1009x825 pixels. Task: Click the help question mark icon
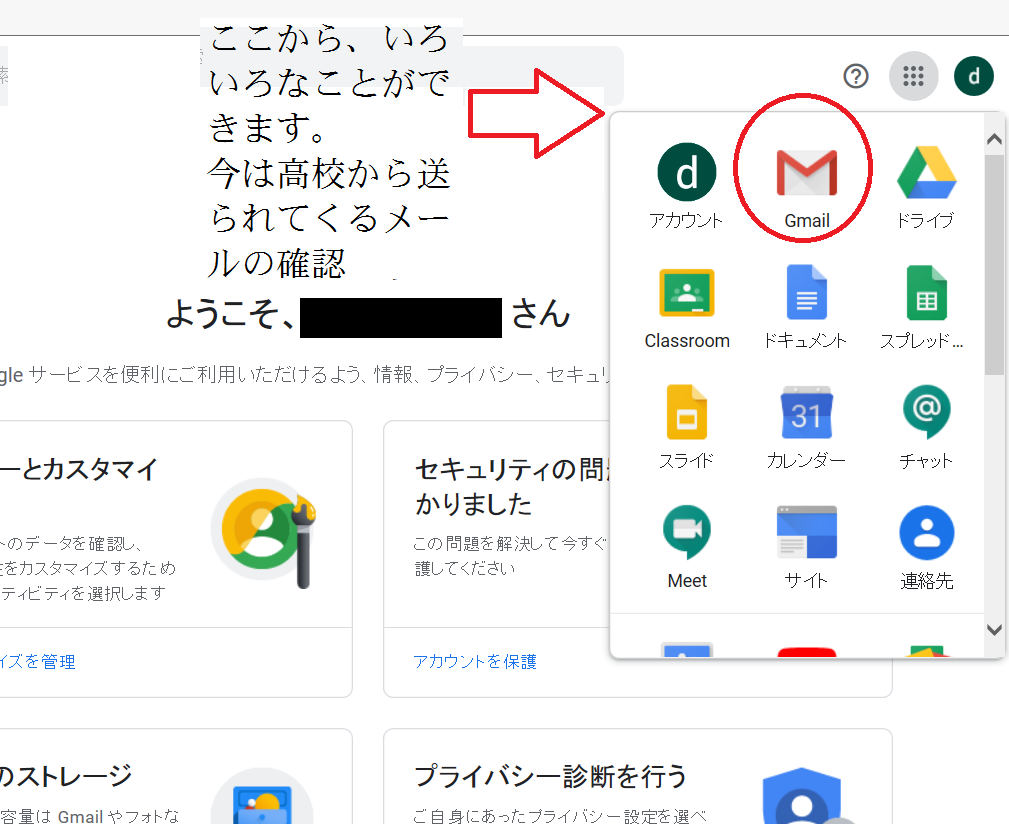point(856,77)
